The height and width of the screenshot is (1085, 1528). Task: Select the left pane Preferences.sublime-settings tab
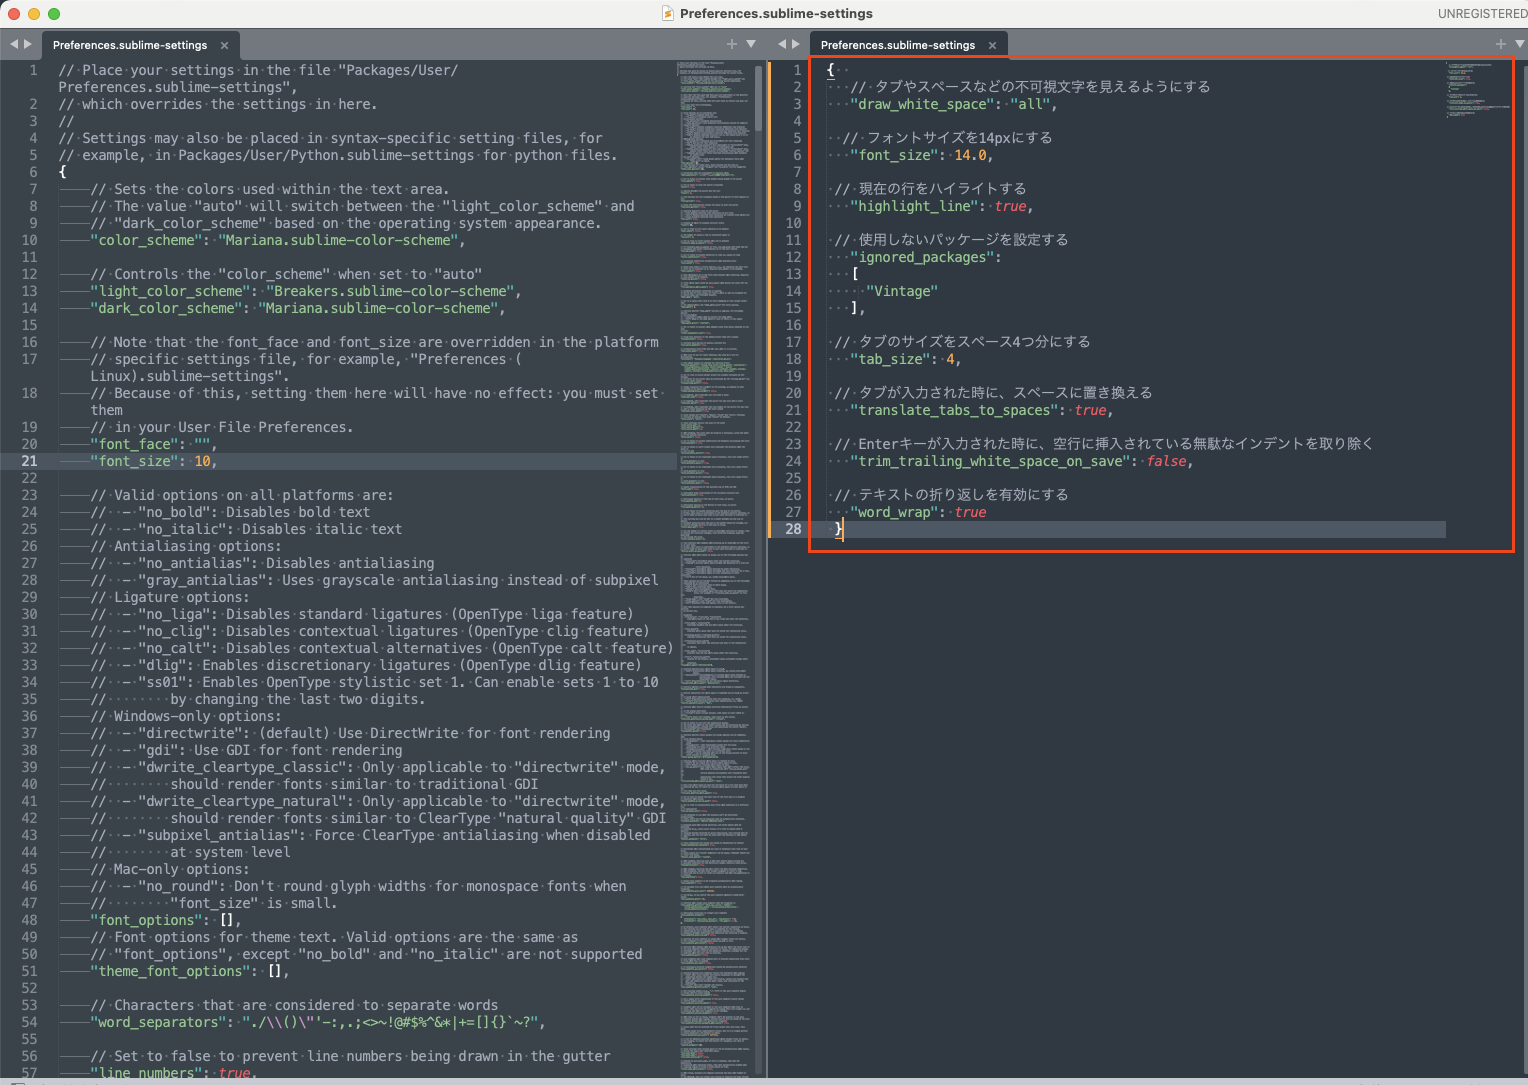click(x=130, y=44)
